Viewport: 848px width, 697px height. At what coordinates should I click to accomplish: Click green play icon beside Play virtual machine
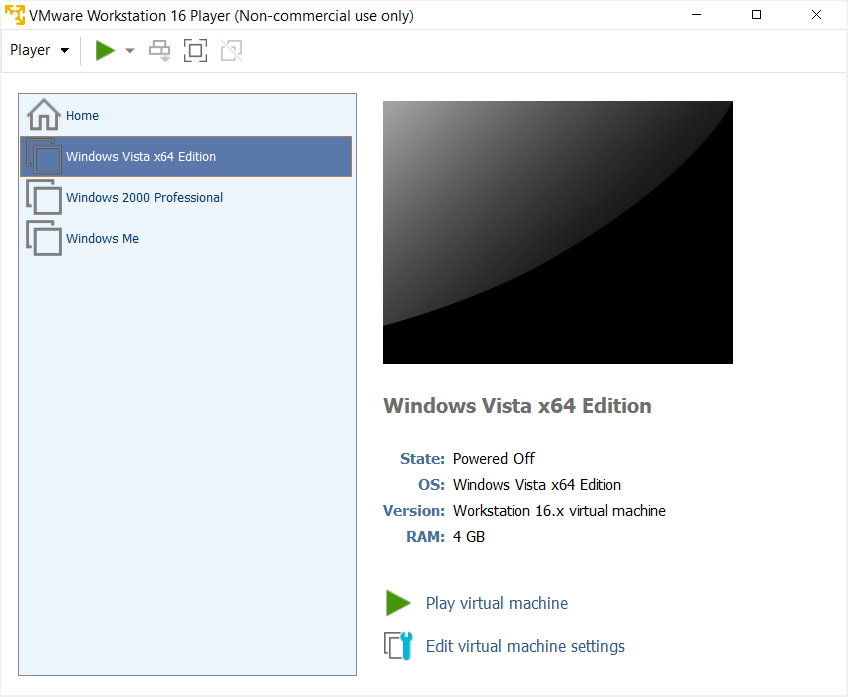(398, 603)
